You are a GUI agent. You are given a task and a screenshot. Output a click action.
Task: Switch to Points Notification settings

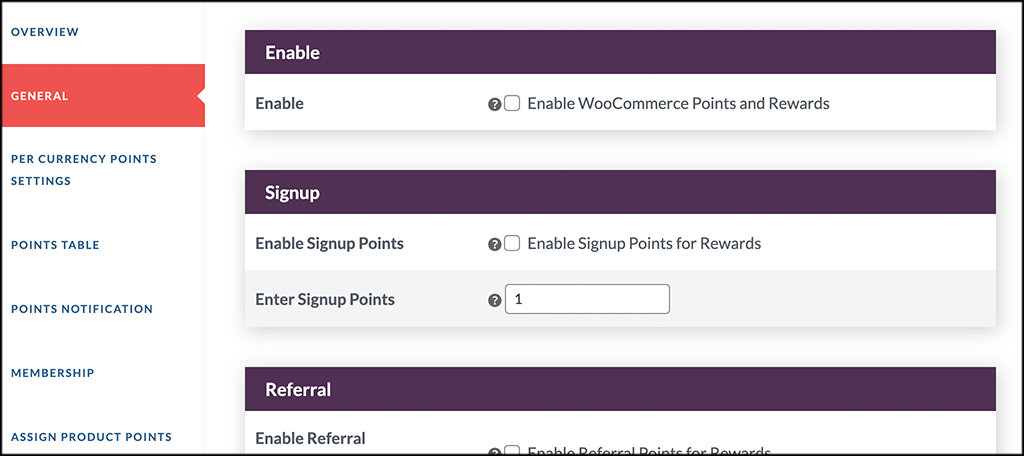coord(82,309)
